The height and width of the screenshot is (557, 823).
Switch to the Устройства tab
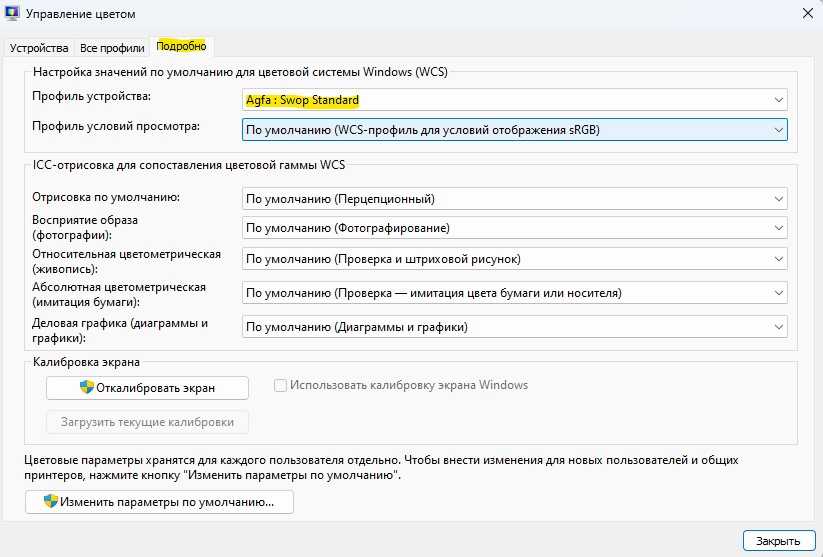point(39,47)
